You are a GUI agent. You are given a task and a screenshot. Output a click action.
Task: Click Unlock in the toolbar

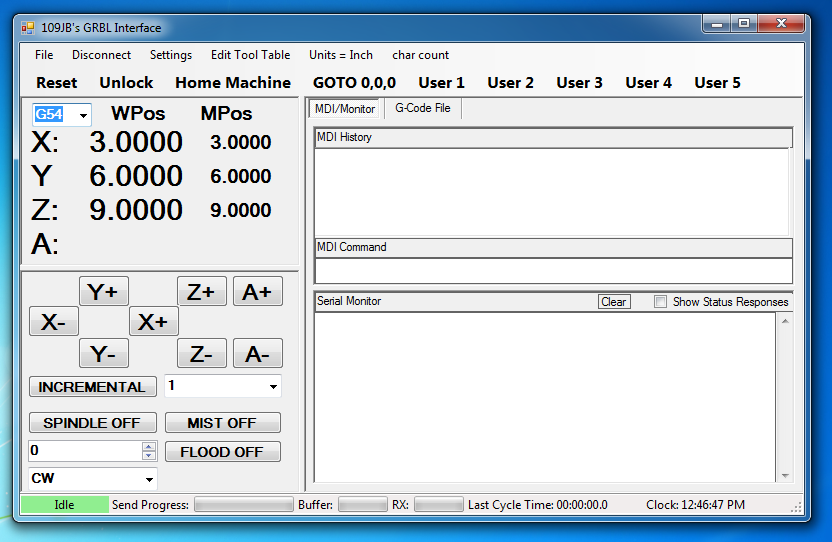[126, 83]
